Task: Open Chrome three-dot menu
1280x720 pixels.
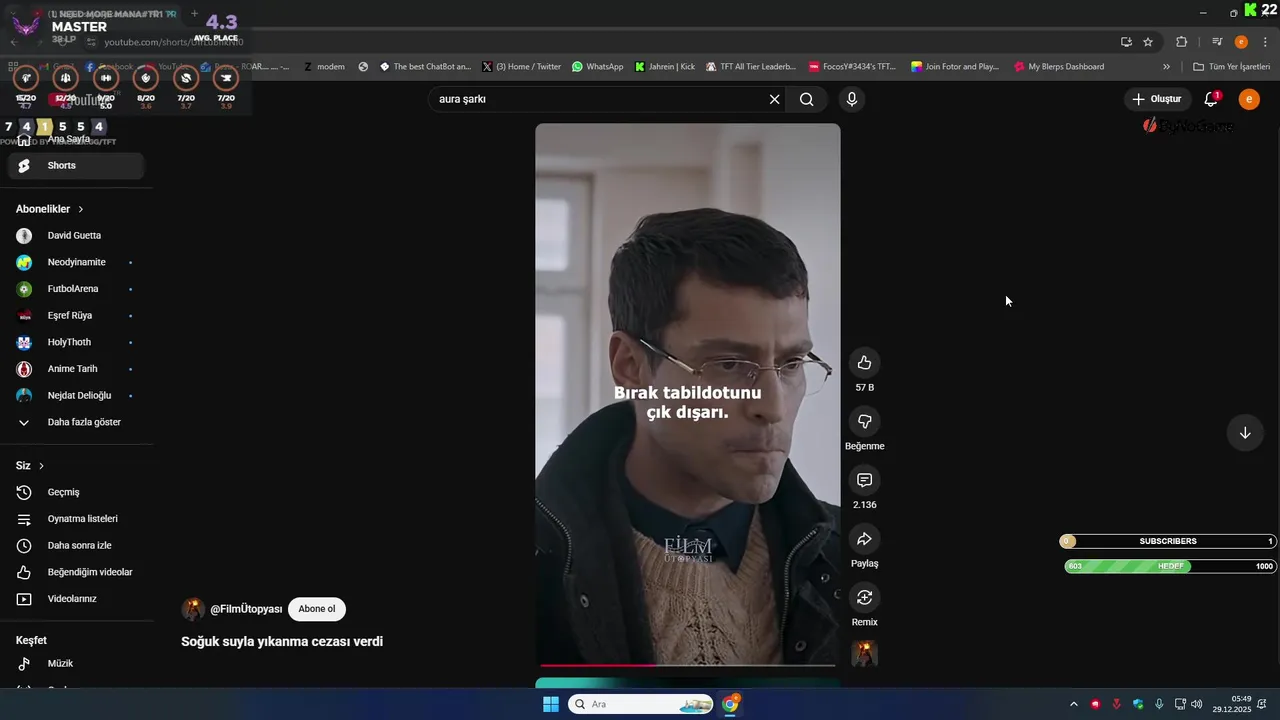Action: coord(1263,42)
